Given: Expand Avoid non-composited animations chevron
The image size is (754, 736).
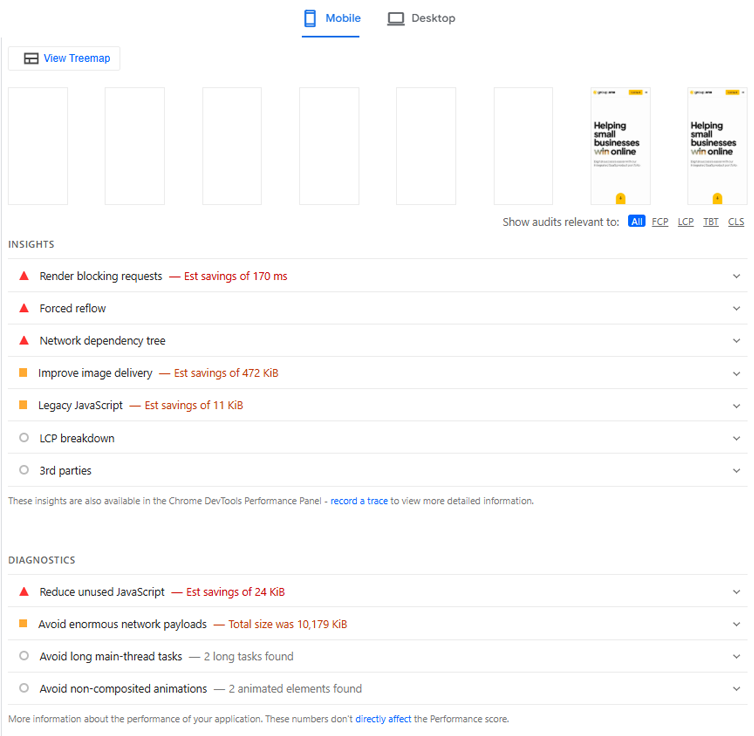Looking at the screenshot, I should click(737, 689).
